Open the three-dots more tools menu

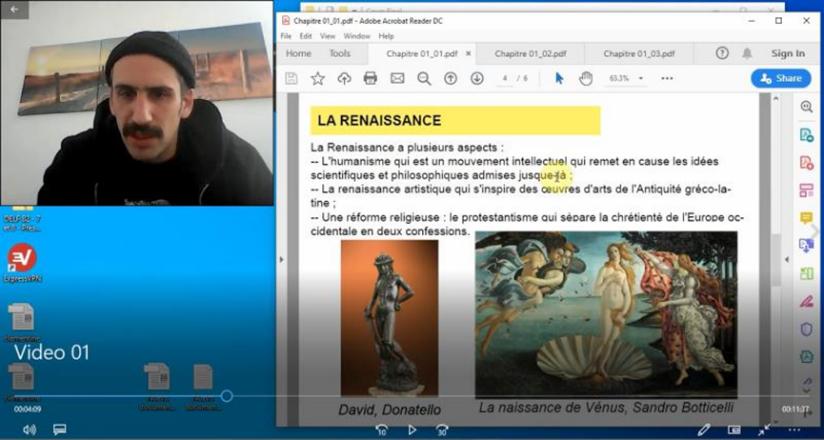coord(667,78)
